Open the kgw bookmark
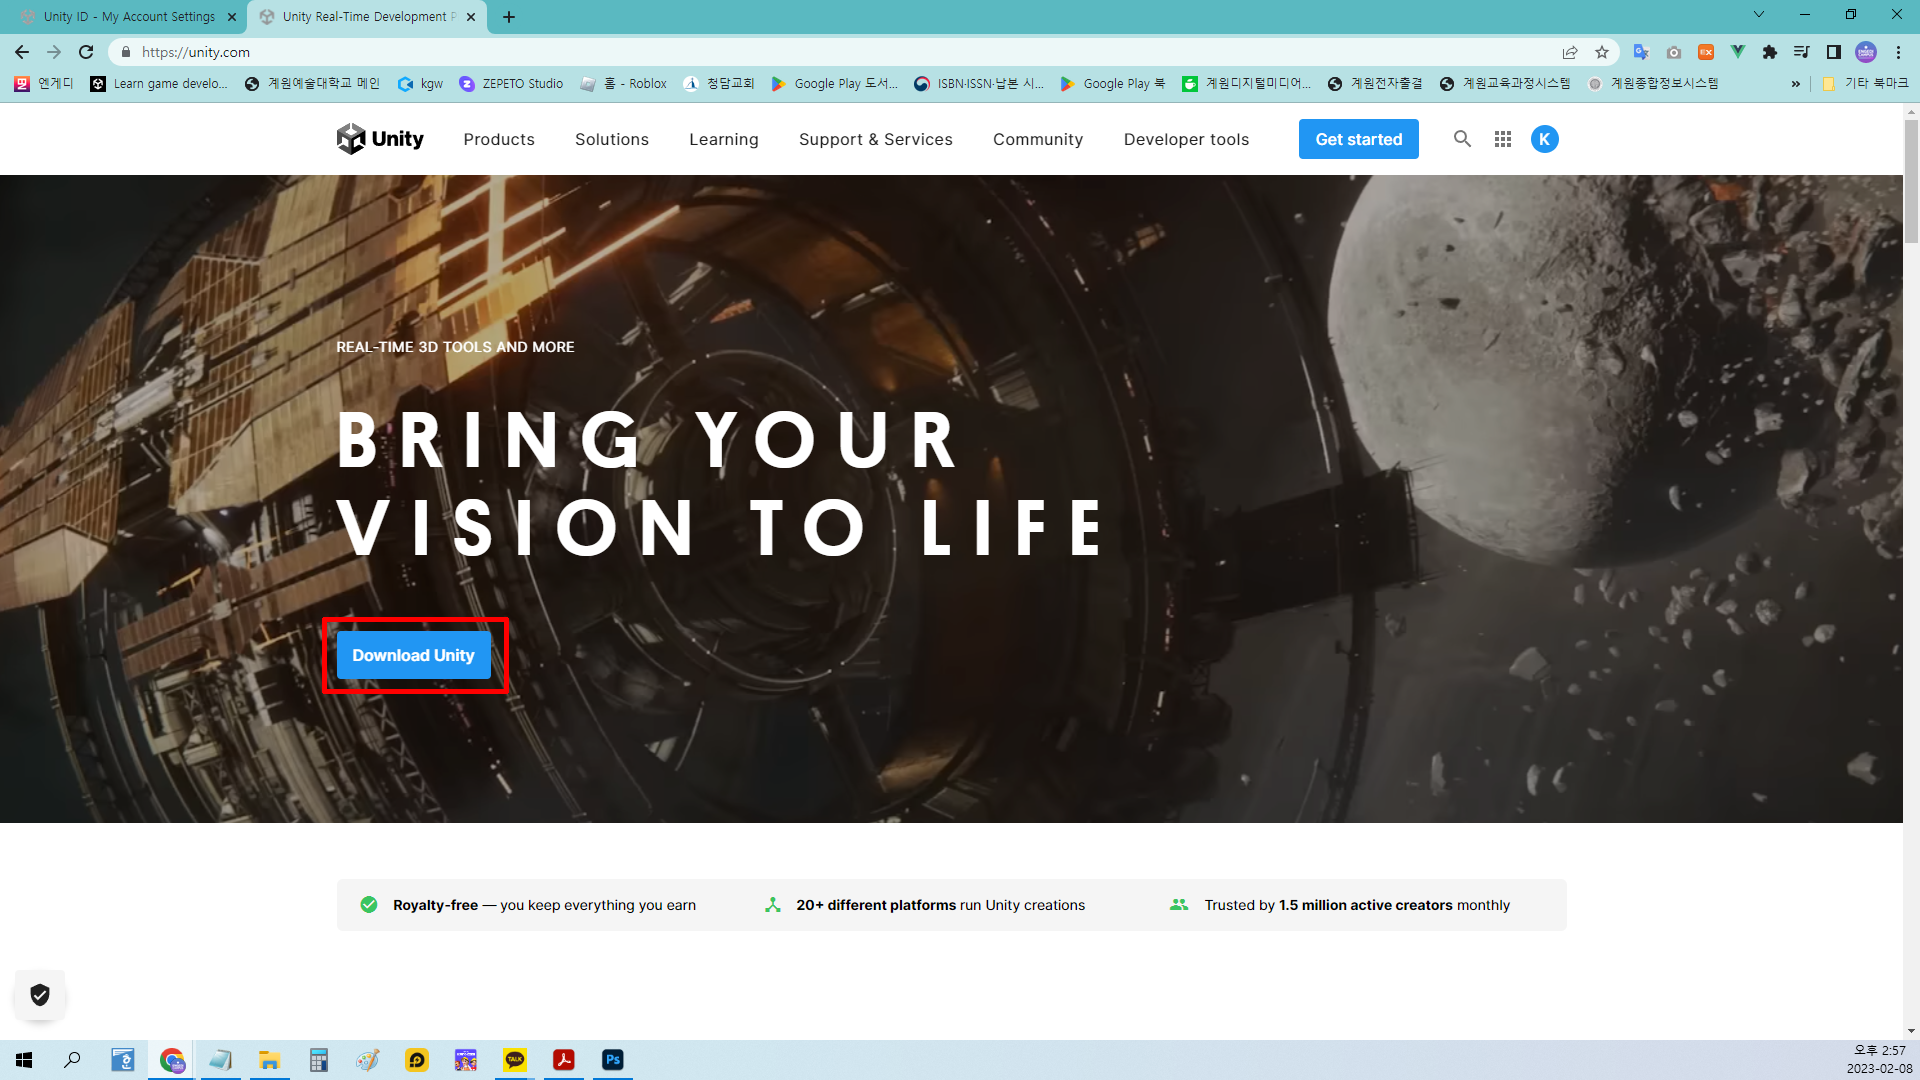This screenshot has height=1080, width=1920. (x=421, y=84)
